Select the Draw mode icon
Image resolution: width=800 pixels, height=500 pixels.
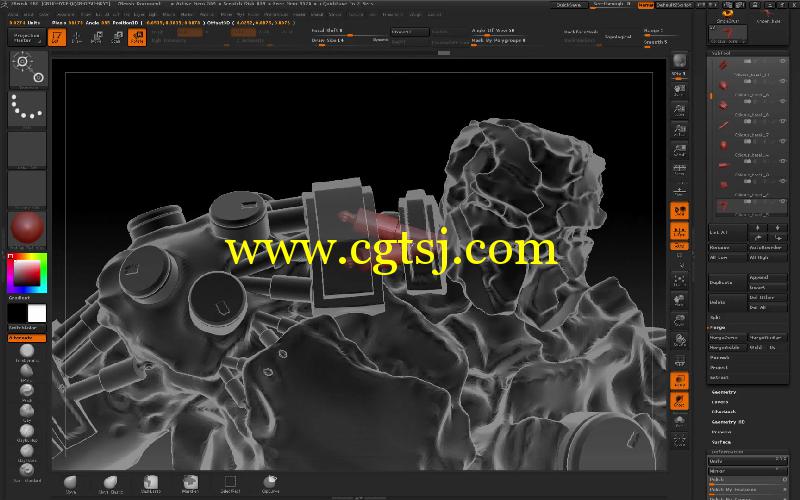[77, 37]
